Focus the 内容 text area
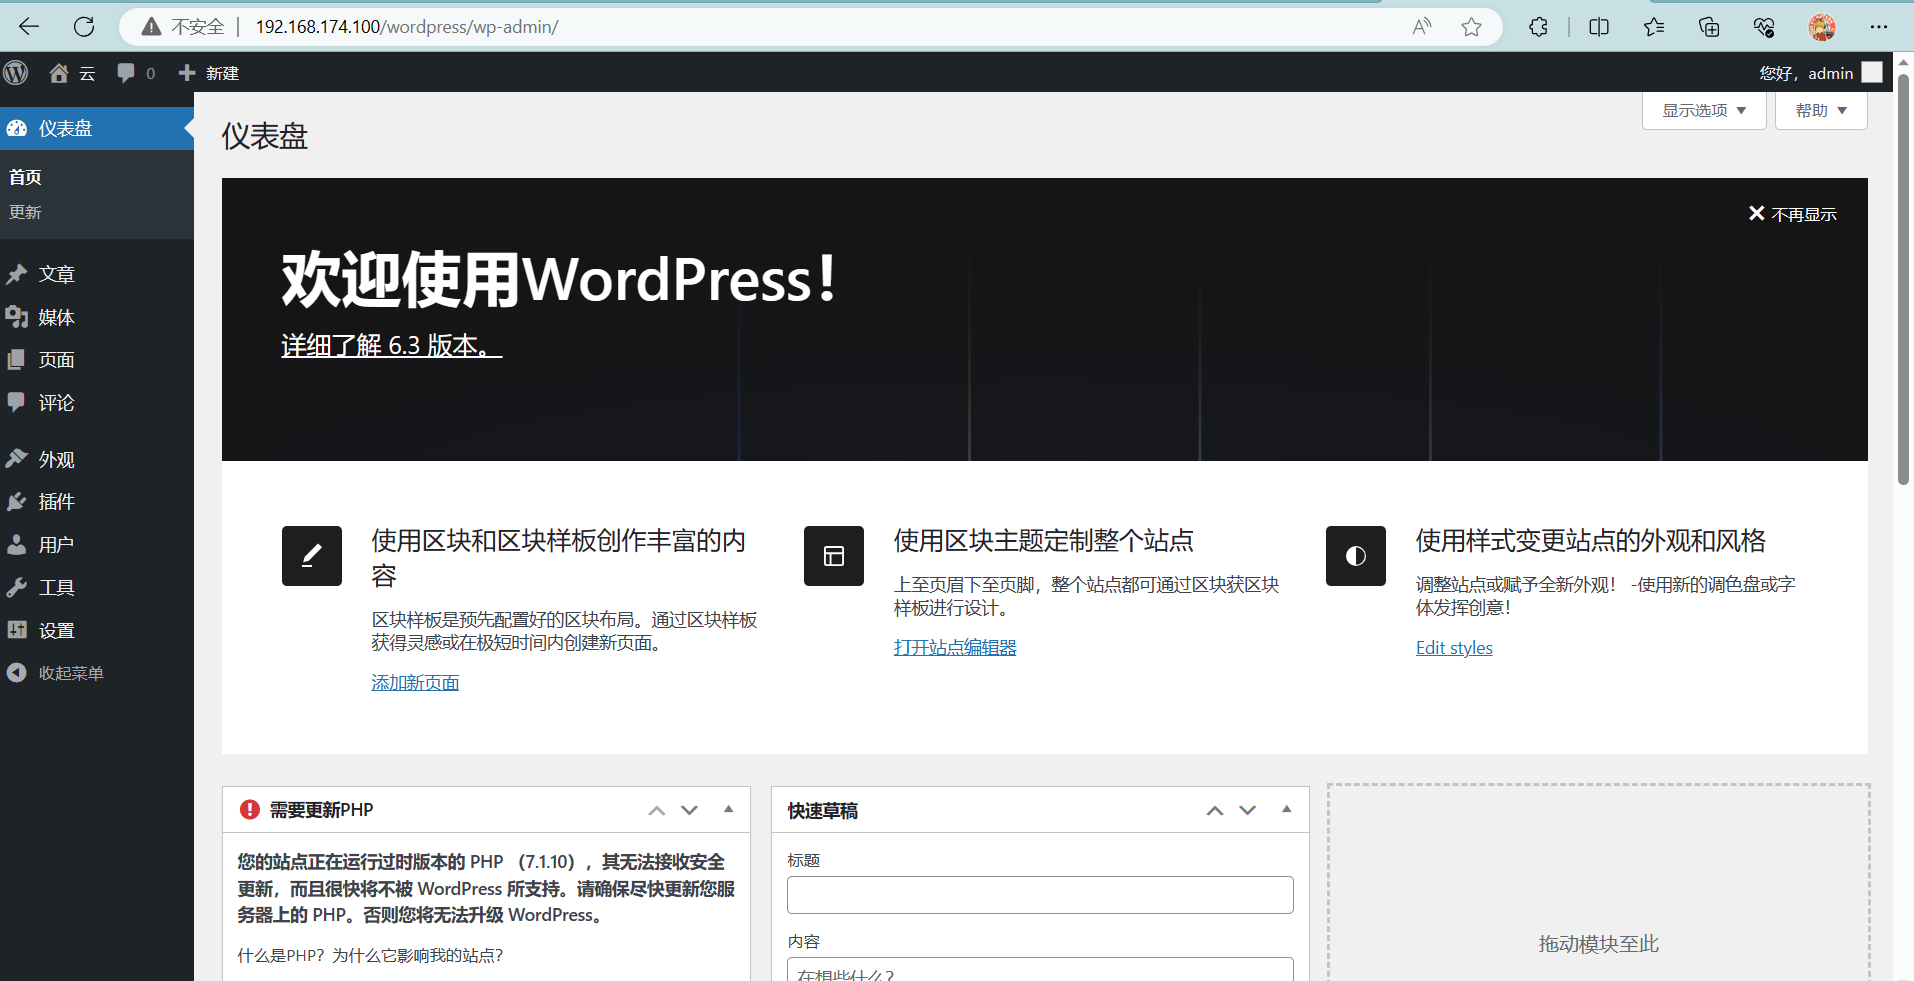 point(1040,969)
